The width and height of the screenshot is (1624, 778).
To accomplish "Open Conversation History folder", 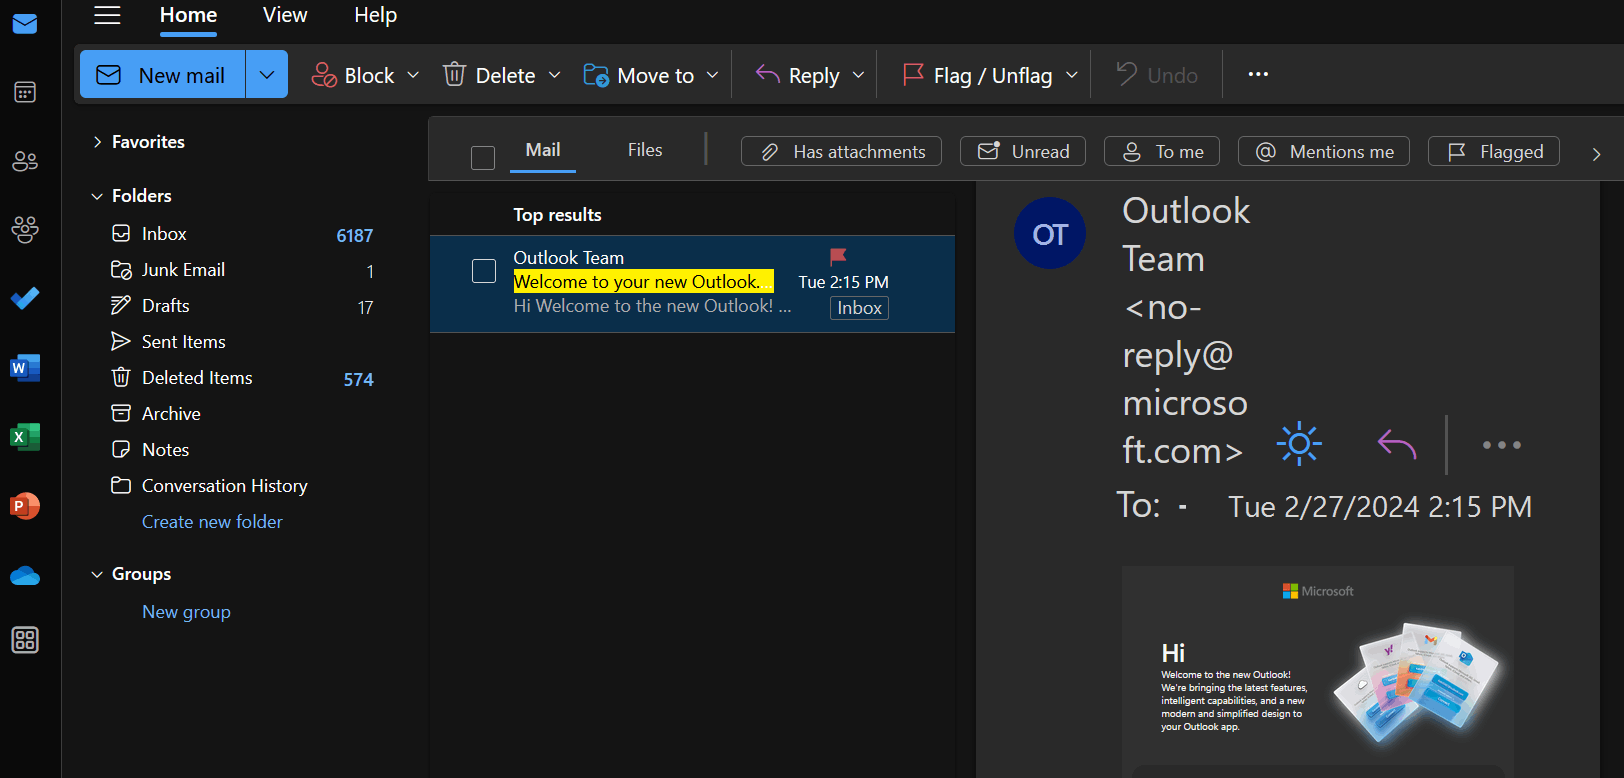I will pyautogui.click(x=241, y=486).
